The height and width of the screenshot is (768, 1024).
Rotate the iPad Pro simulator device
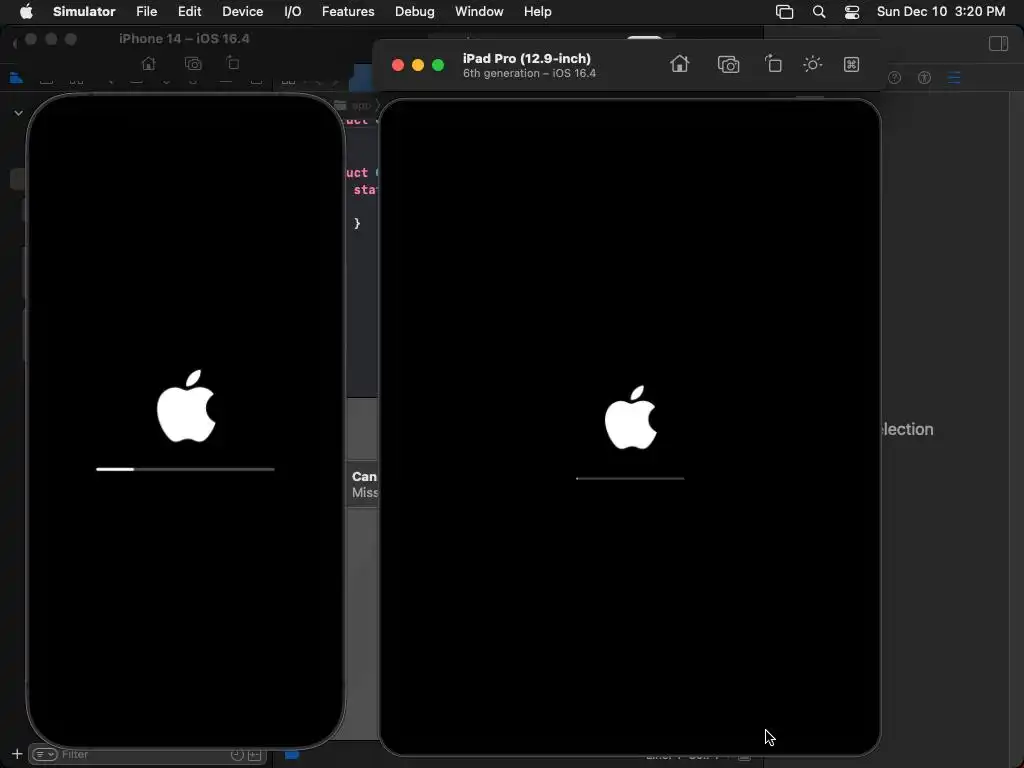click(x=773, y=64)
